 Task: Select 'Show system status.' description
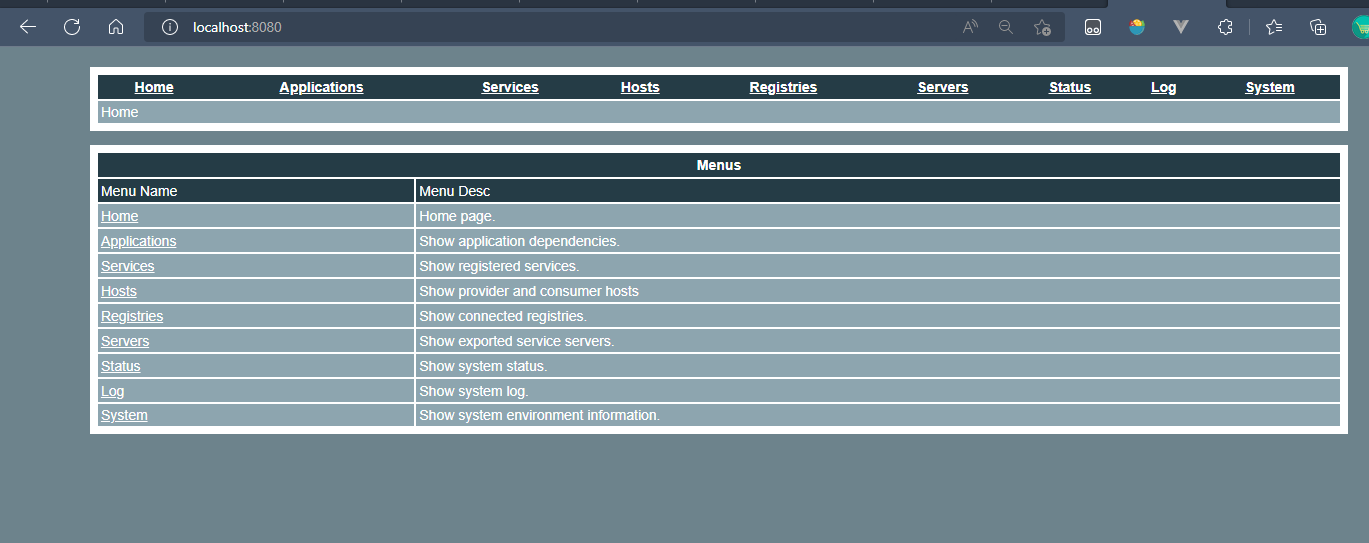pos(483,366)
